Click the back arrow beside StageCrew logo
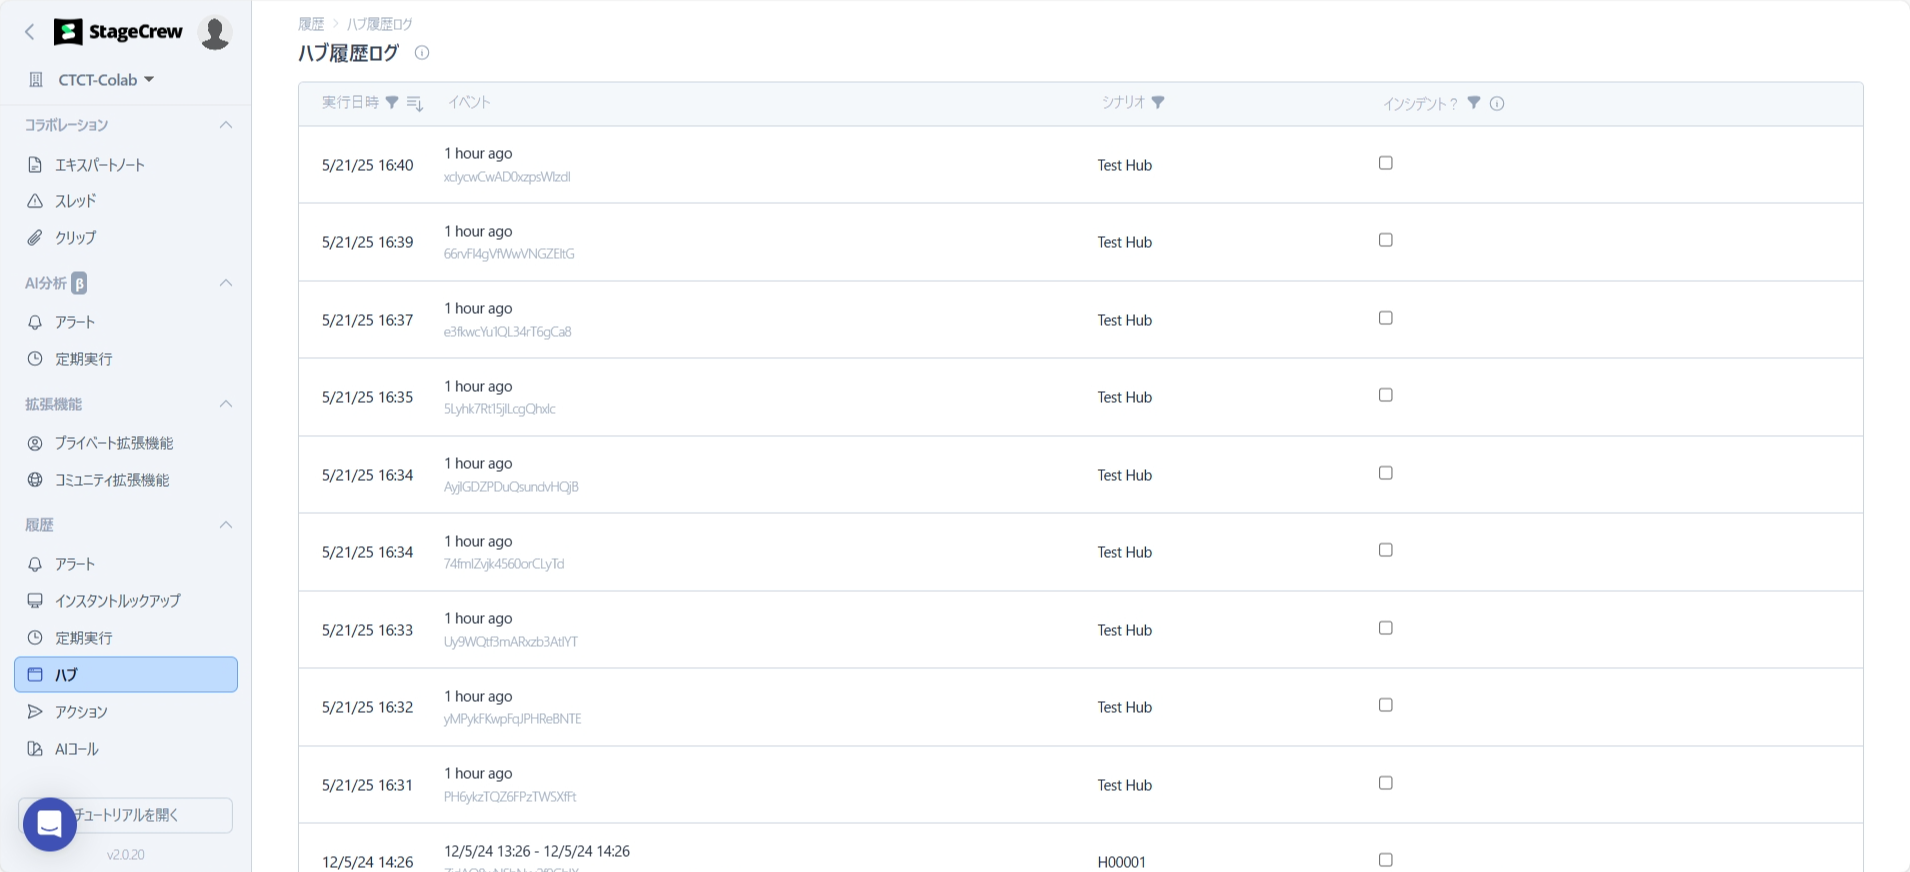The image size is (1910, 872). pyautogui.click(x=30, y=32)
